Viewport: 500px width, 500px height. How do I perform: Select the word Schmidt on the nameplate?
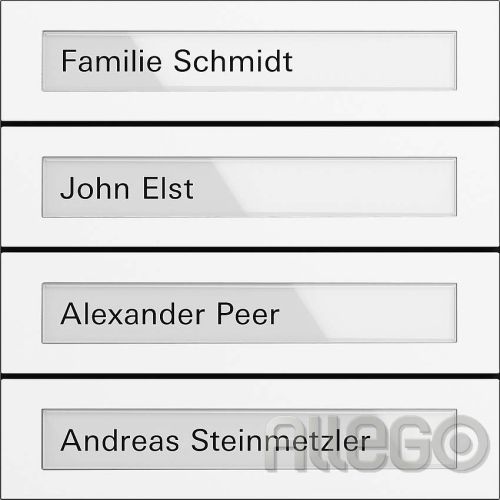[x=233, y=61]
